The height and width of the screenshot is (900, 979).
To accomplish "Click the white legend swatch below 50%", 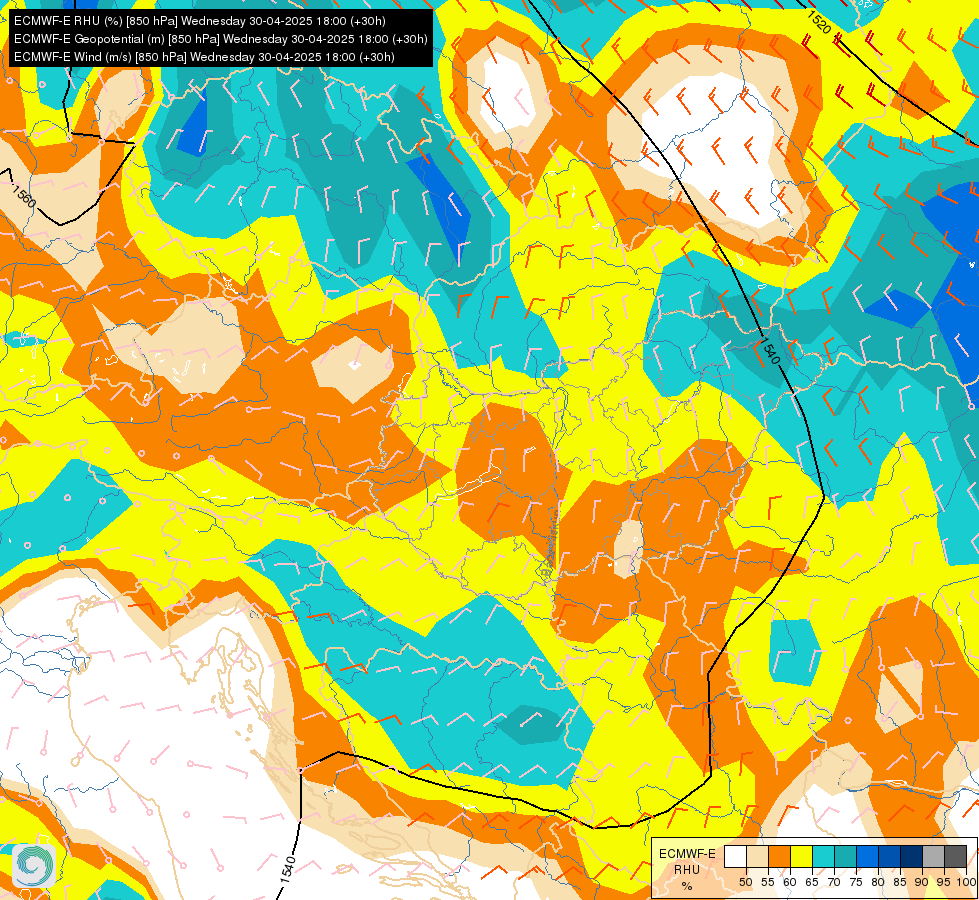I will coord(735,856).
